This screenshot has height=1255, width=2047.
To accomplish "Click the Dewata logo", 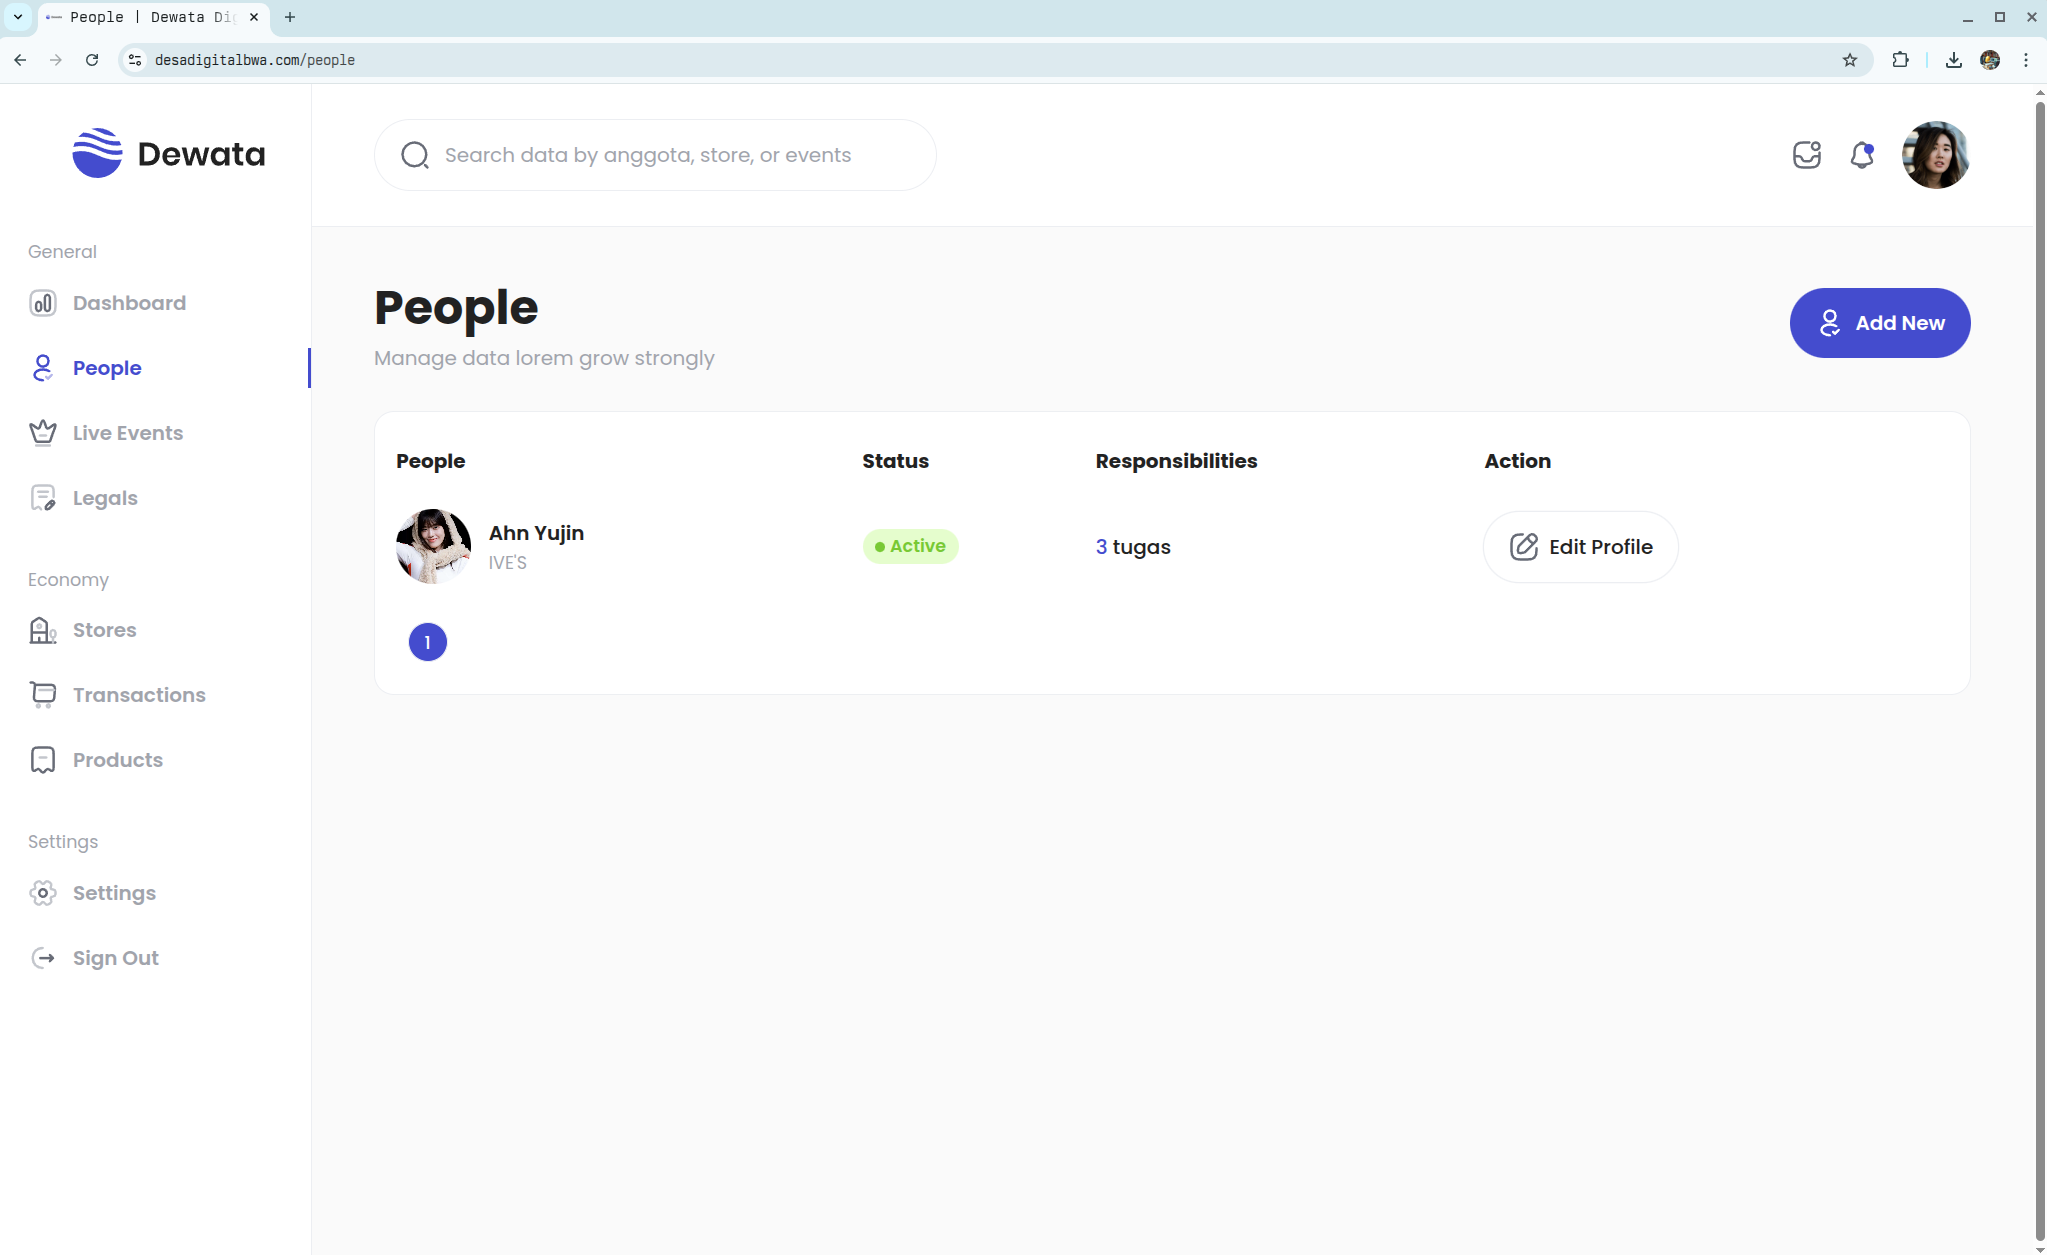I will [x=168, y=154].
